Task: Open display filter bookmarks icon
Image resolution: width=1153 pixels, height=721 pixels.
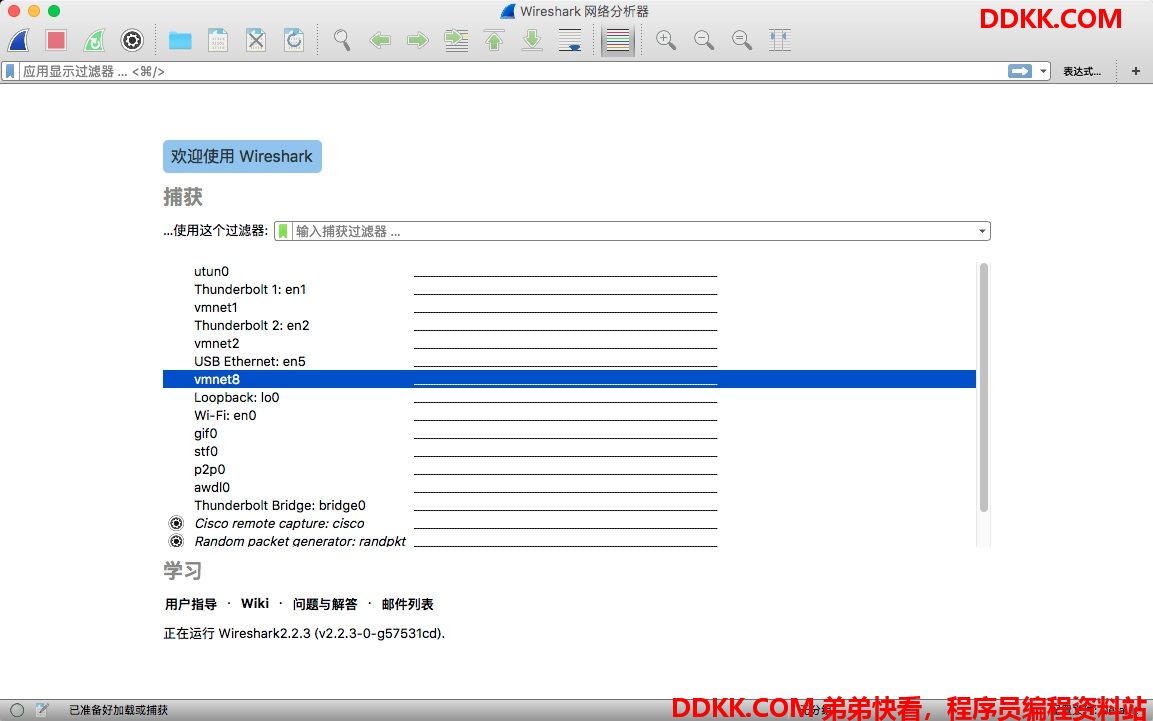Action: [x=10, y=71]
